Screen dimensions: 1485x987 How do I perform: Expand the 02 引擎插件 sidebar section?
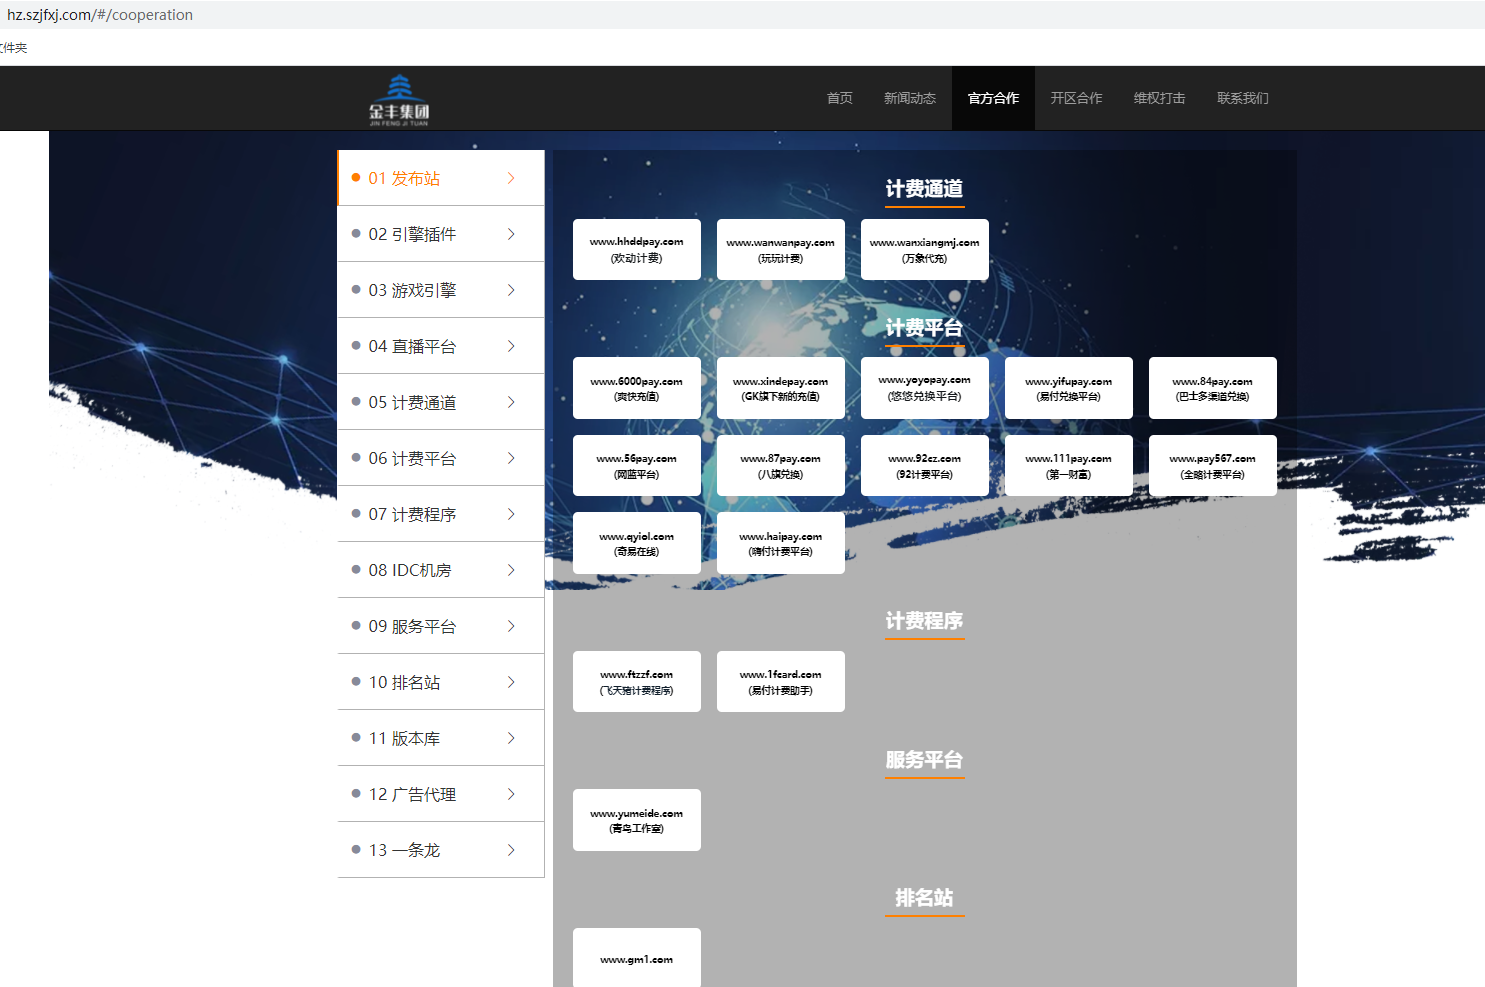pos(440,233)
